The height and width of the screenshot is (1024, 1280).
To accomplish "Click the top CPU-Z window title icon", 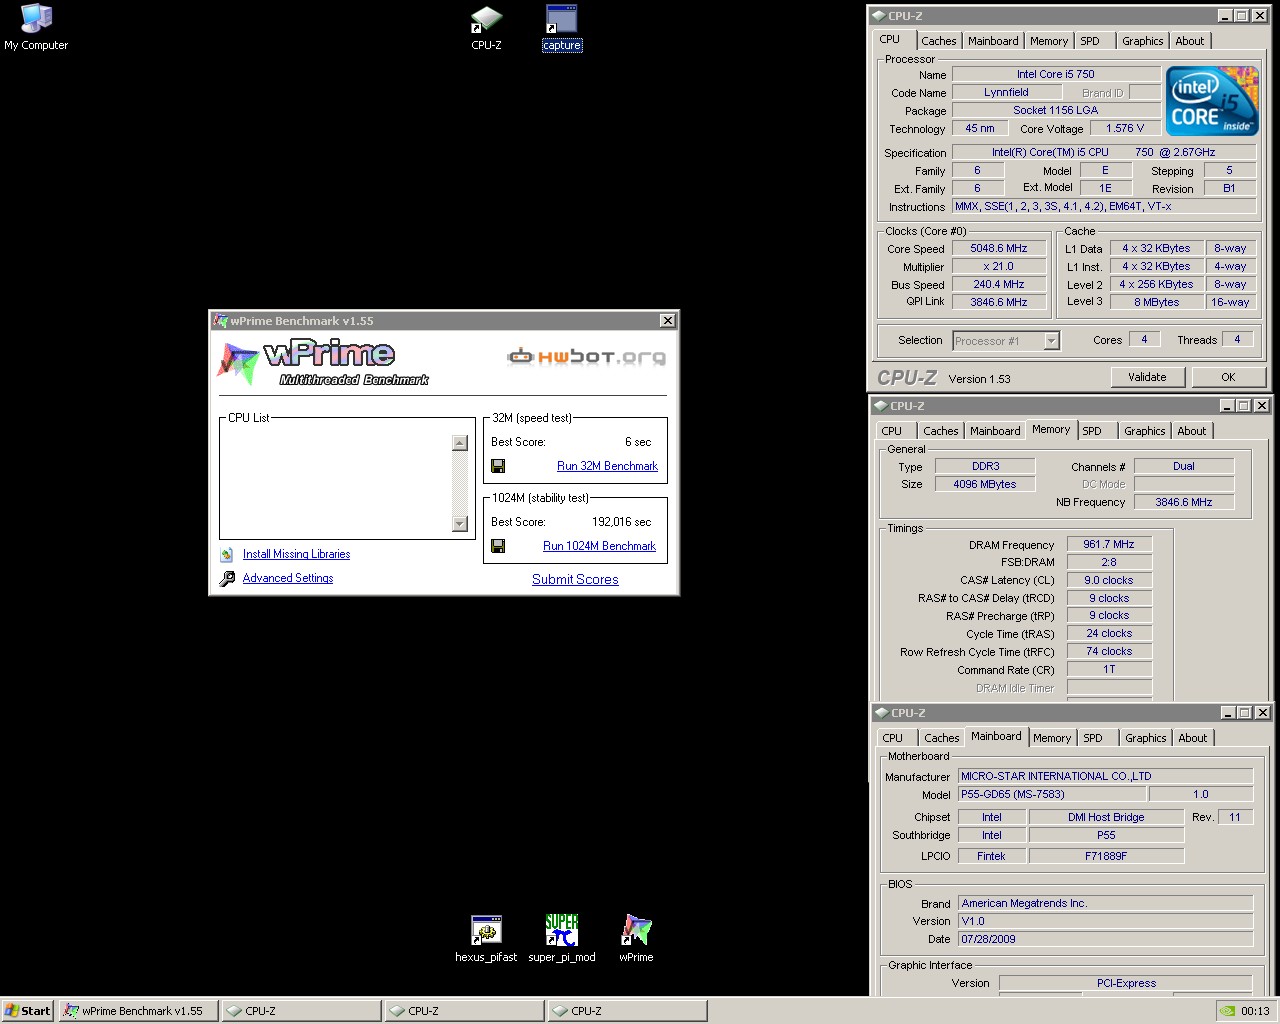I will (x=879, y=16).
